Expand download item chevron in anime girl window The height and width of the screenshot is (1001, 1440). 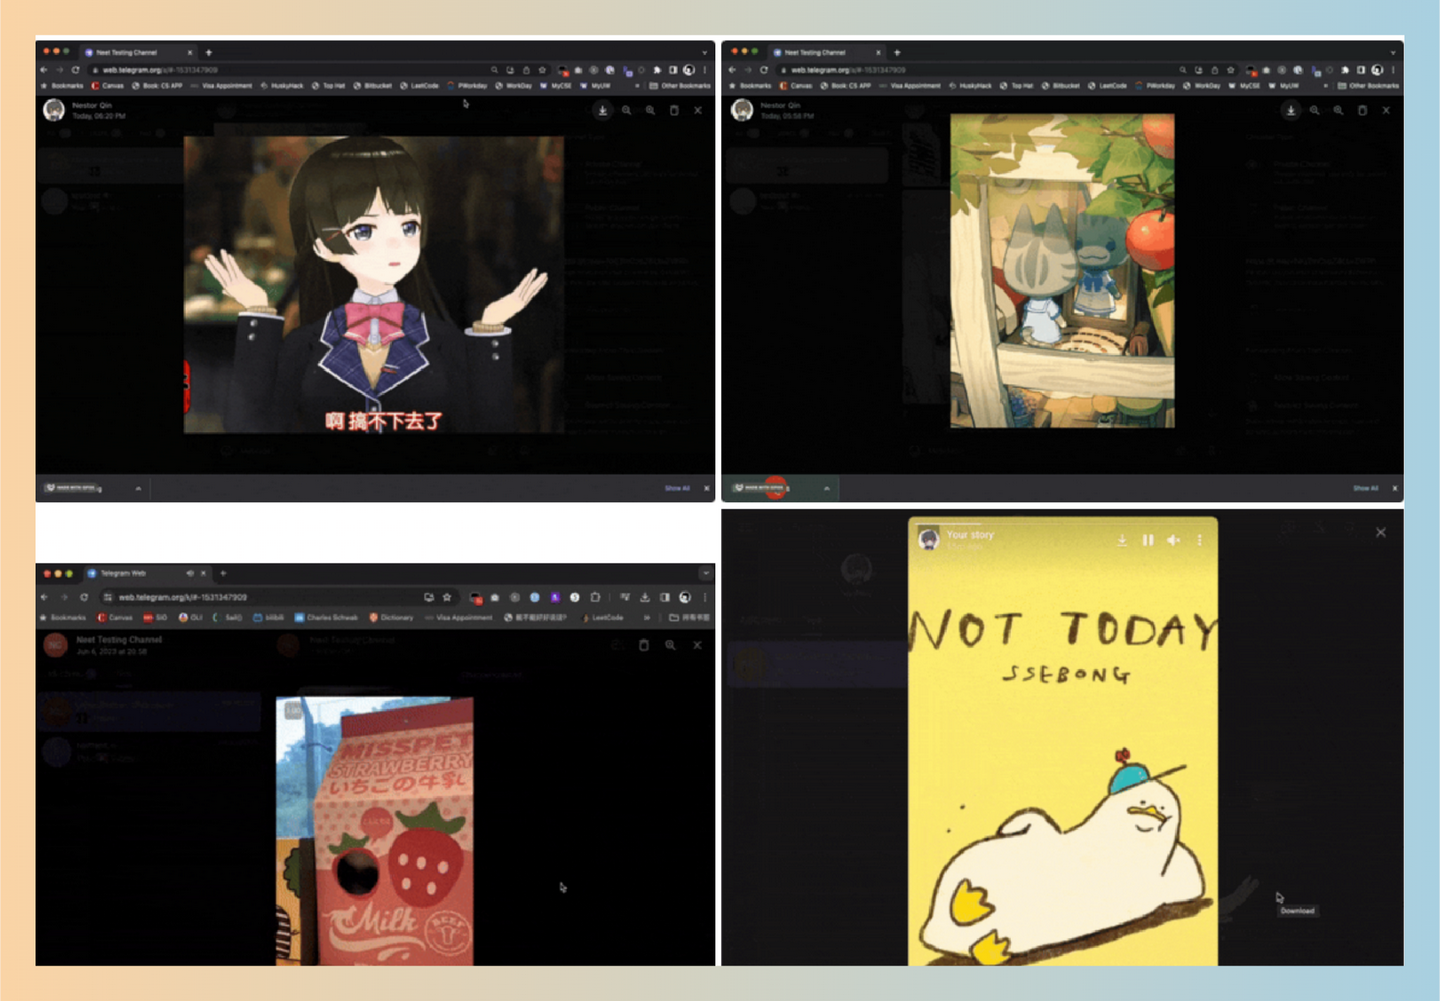tap(138, 488)
